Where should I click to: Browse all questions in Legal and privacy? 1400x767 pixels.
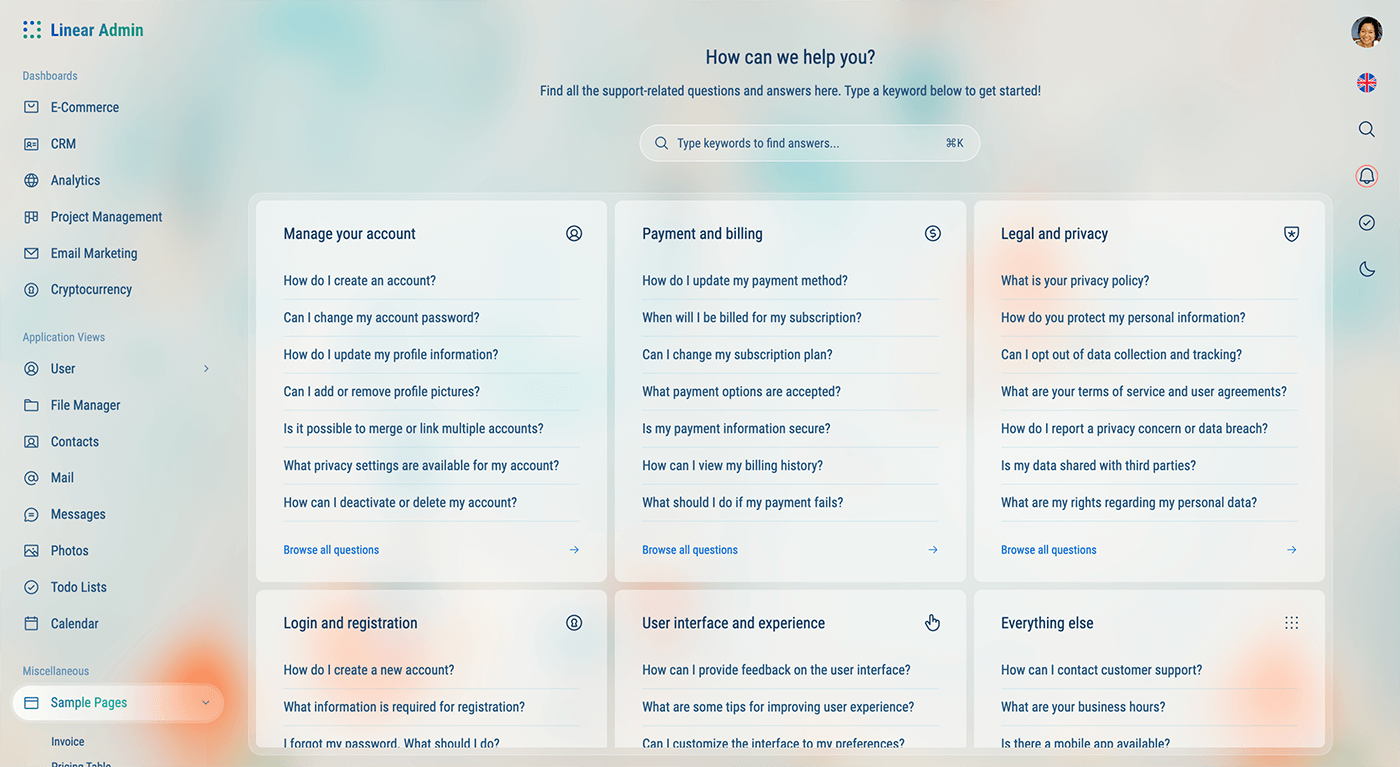pos(1049,550)
